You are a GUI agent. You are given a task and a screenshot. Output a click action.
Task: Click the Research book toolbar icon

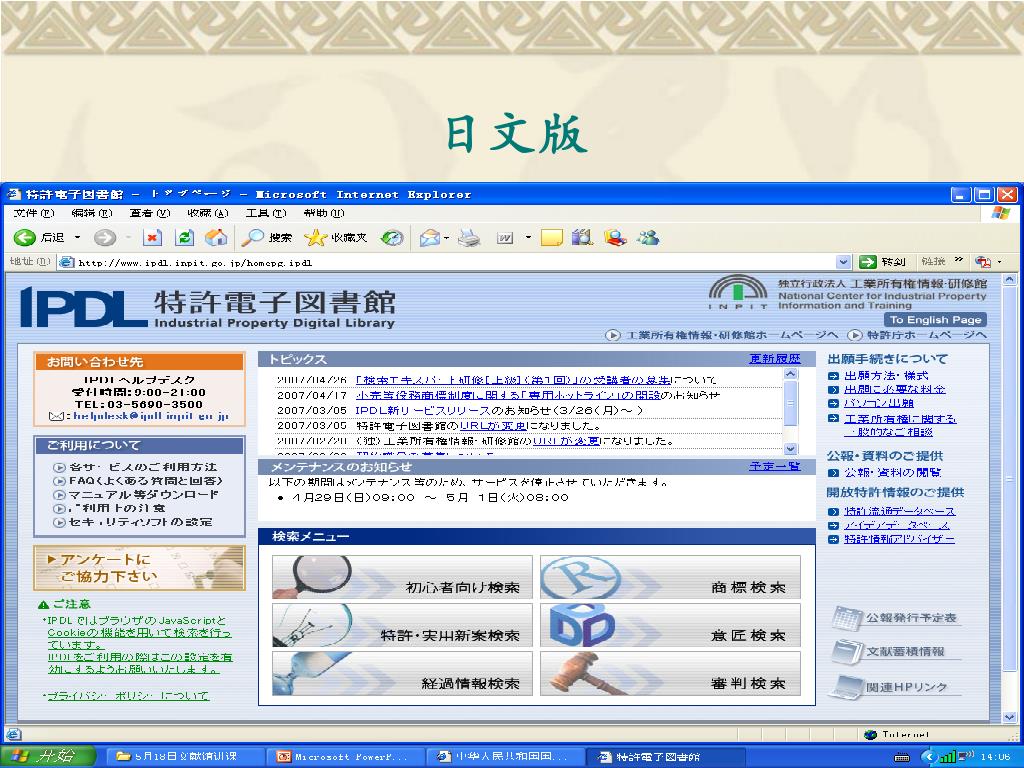582,238
